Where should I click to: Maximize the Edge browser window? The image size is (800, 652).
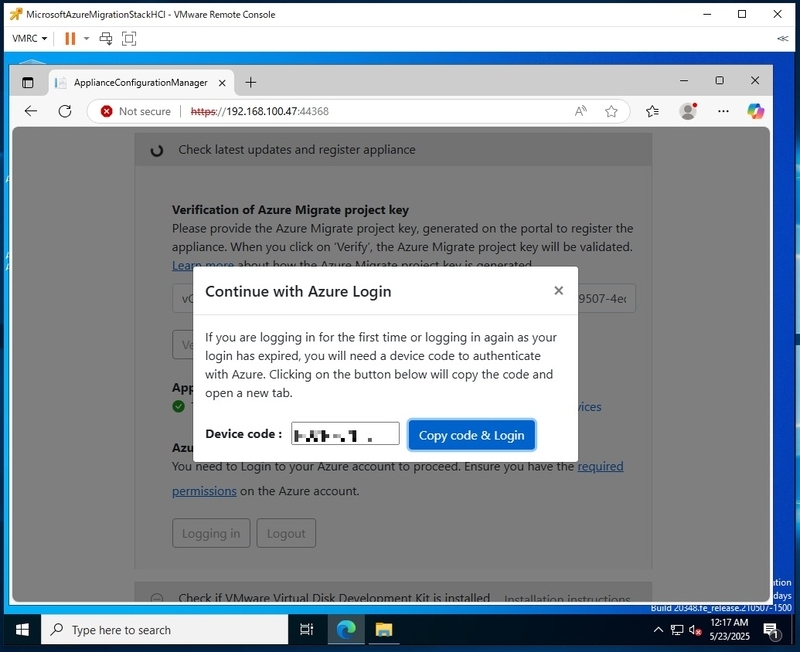click(x=719, y=80)
